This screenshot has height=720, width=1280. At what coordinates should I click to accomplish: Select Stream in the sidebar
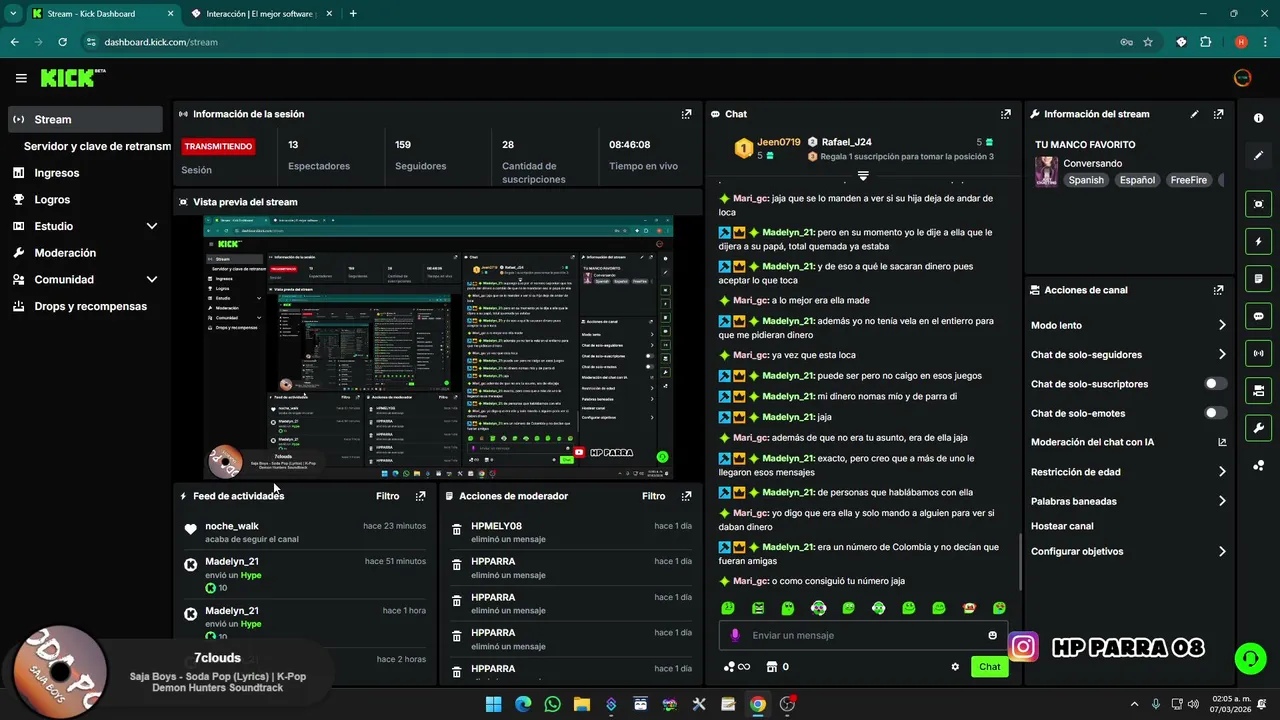pos(85,119)
